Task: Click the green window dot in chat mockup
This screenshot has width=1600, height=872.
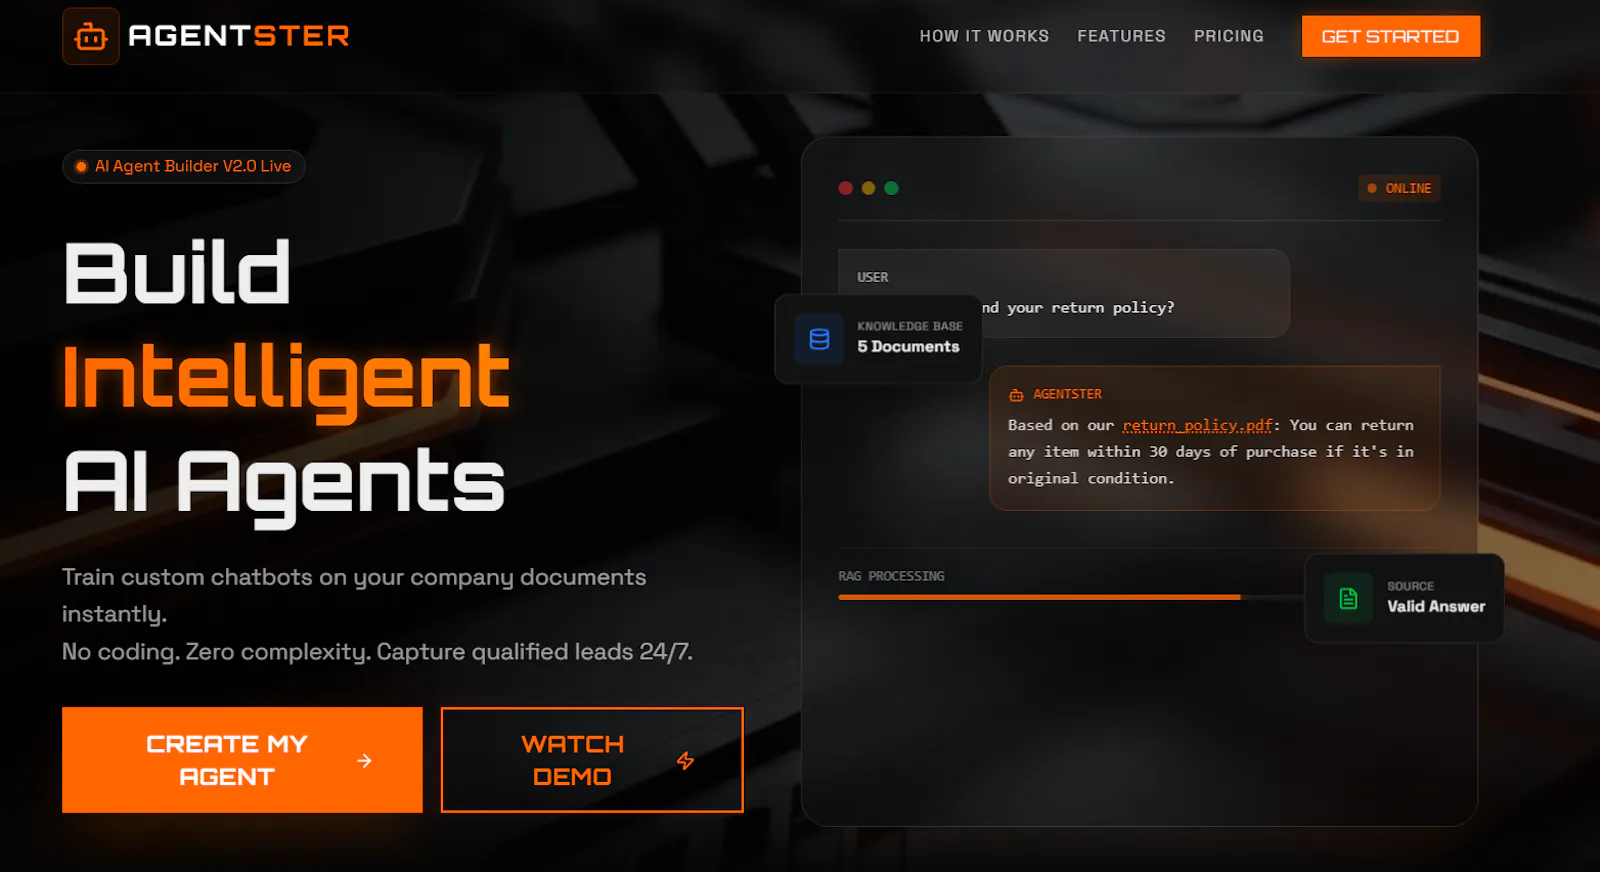Action: pyautogui.click(x=891, y=188)
